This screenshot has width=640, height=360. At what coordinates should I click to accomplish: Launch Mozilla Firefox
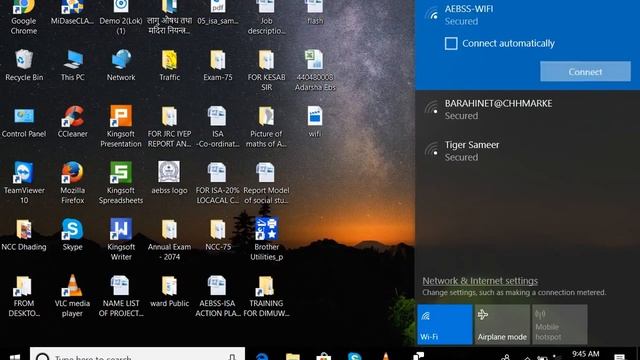pyautogui.click(x=73, y=183)
